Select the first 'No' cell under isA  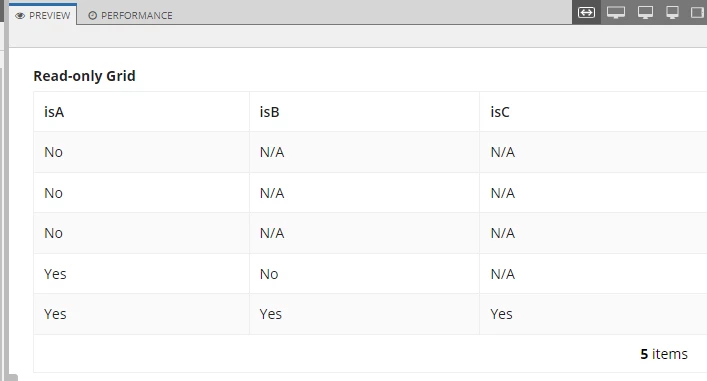141,152
